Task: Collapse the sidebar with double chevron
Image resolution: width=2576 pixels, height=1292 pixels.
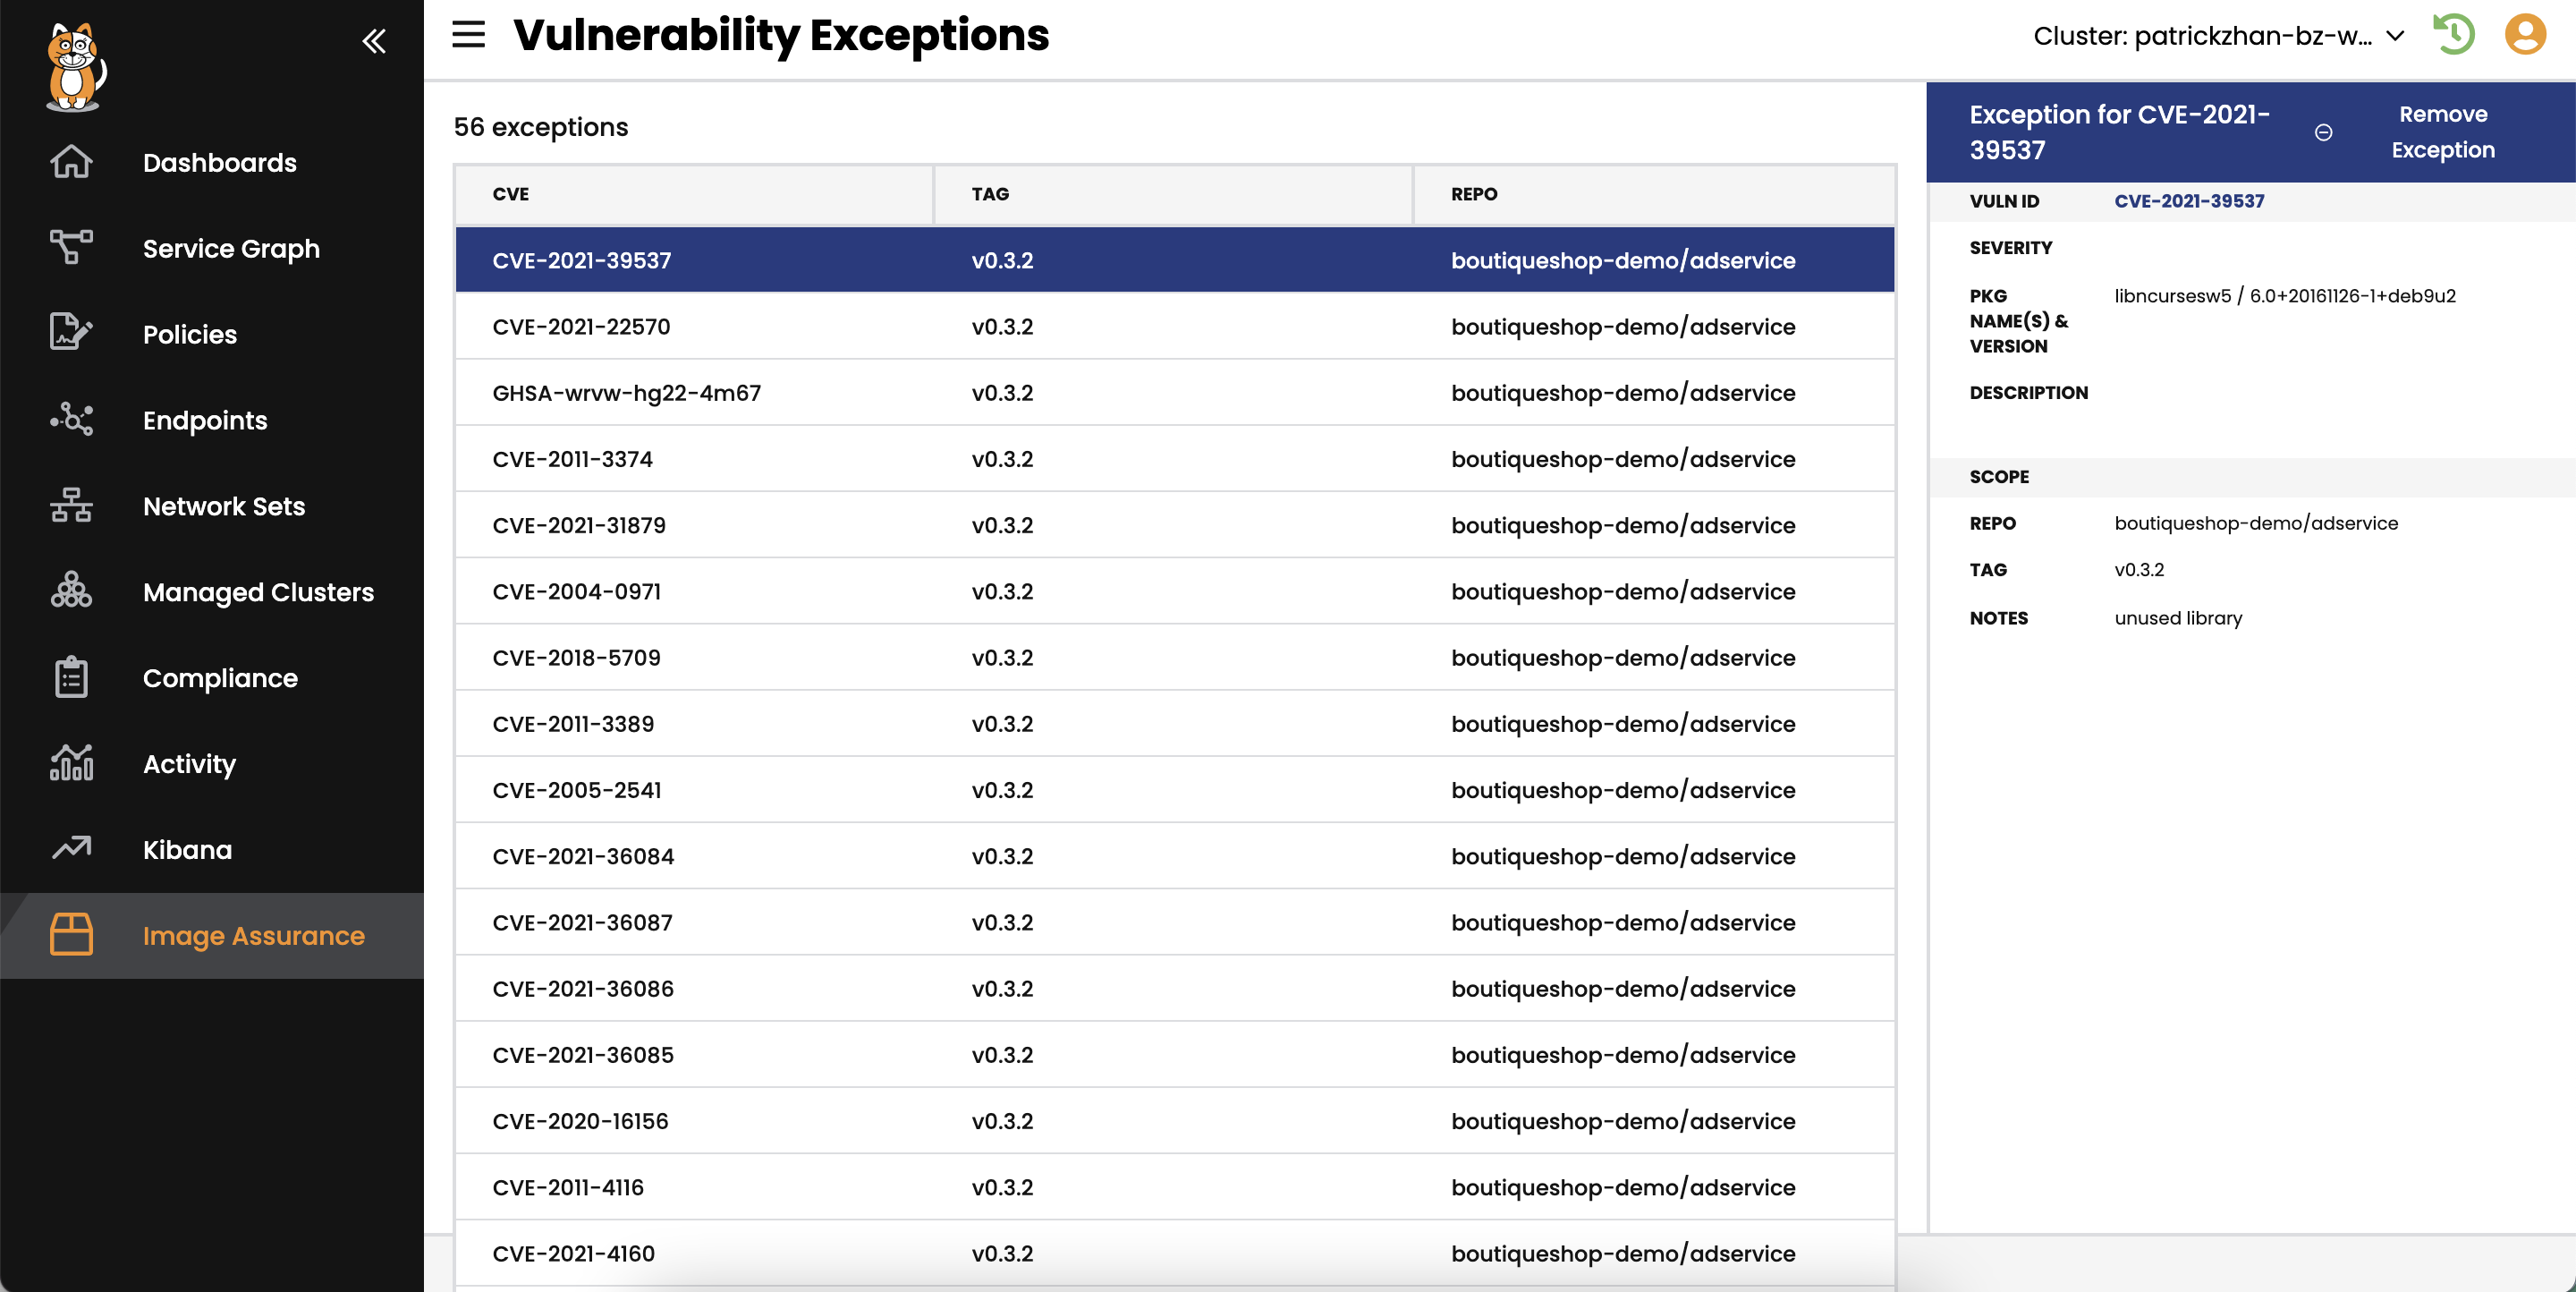Action: 374,41
